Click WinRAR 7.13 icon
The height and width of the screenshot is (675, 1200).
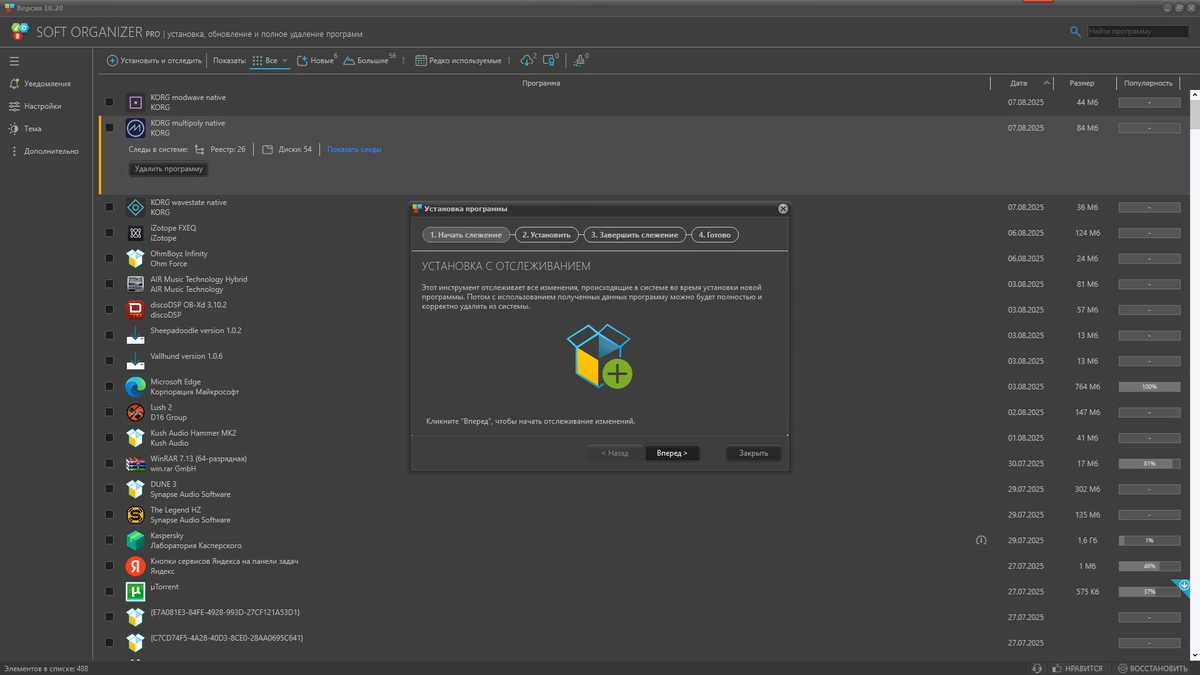pos(135,464)
